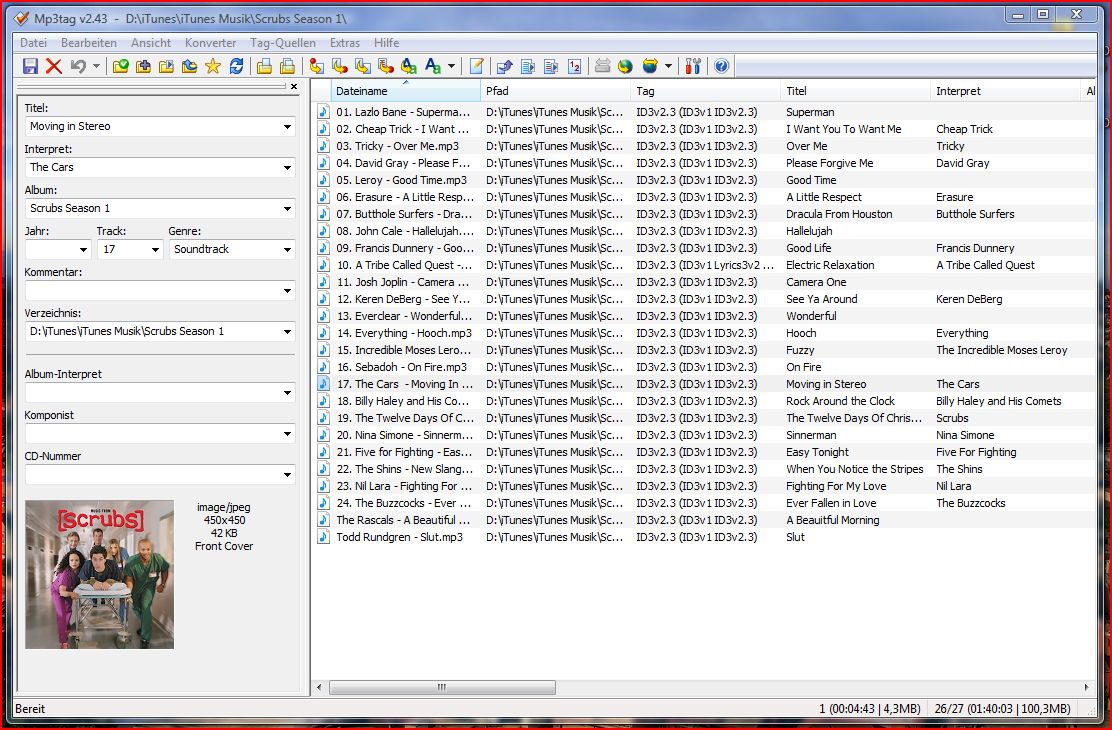1112x730 pixels.
Task: Click the 'Aa' icon with yellow arrow
Action: 408,66
